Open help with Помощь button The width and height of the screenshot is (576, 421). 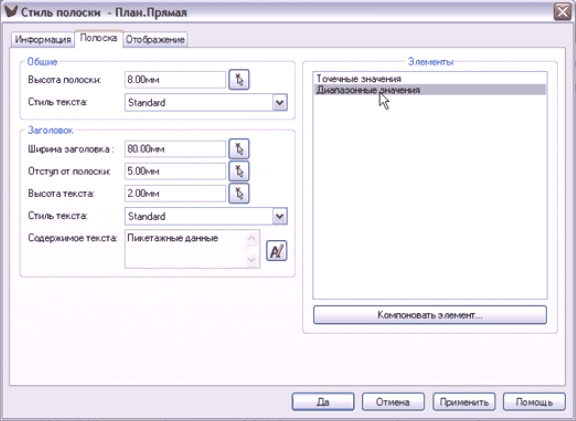pyautogui.click(x=534, y=402)
